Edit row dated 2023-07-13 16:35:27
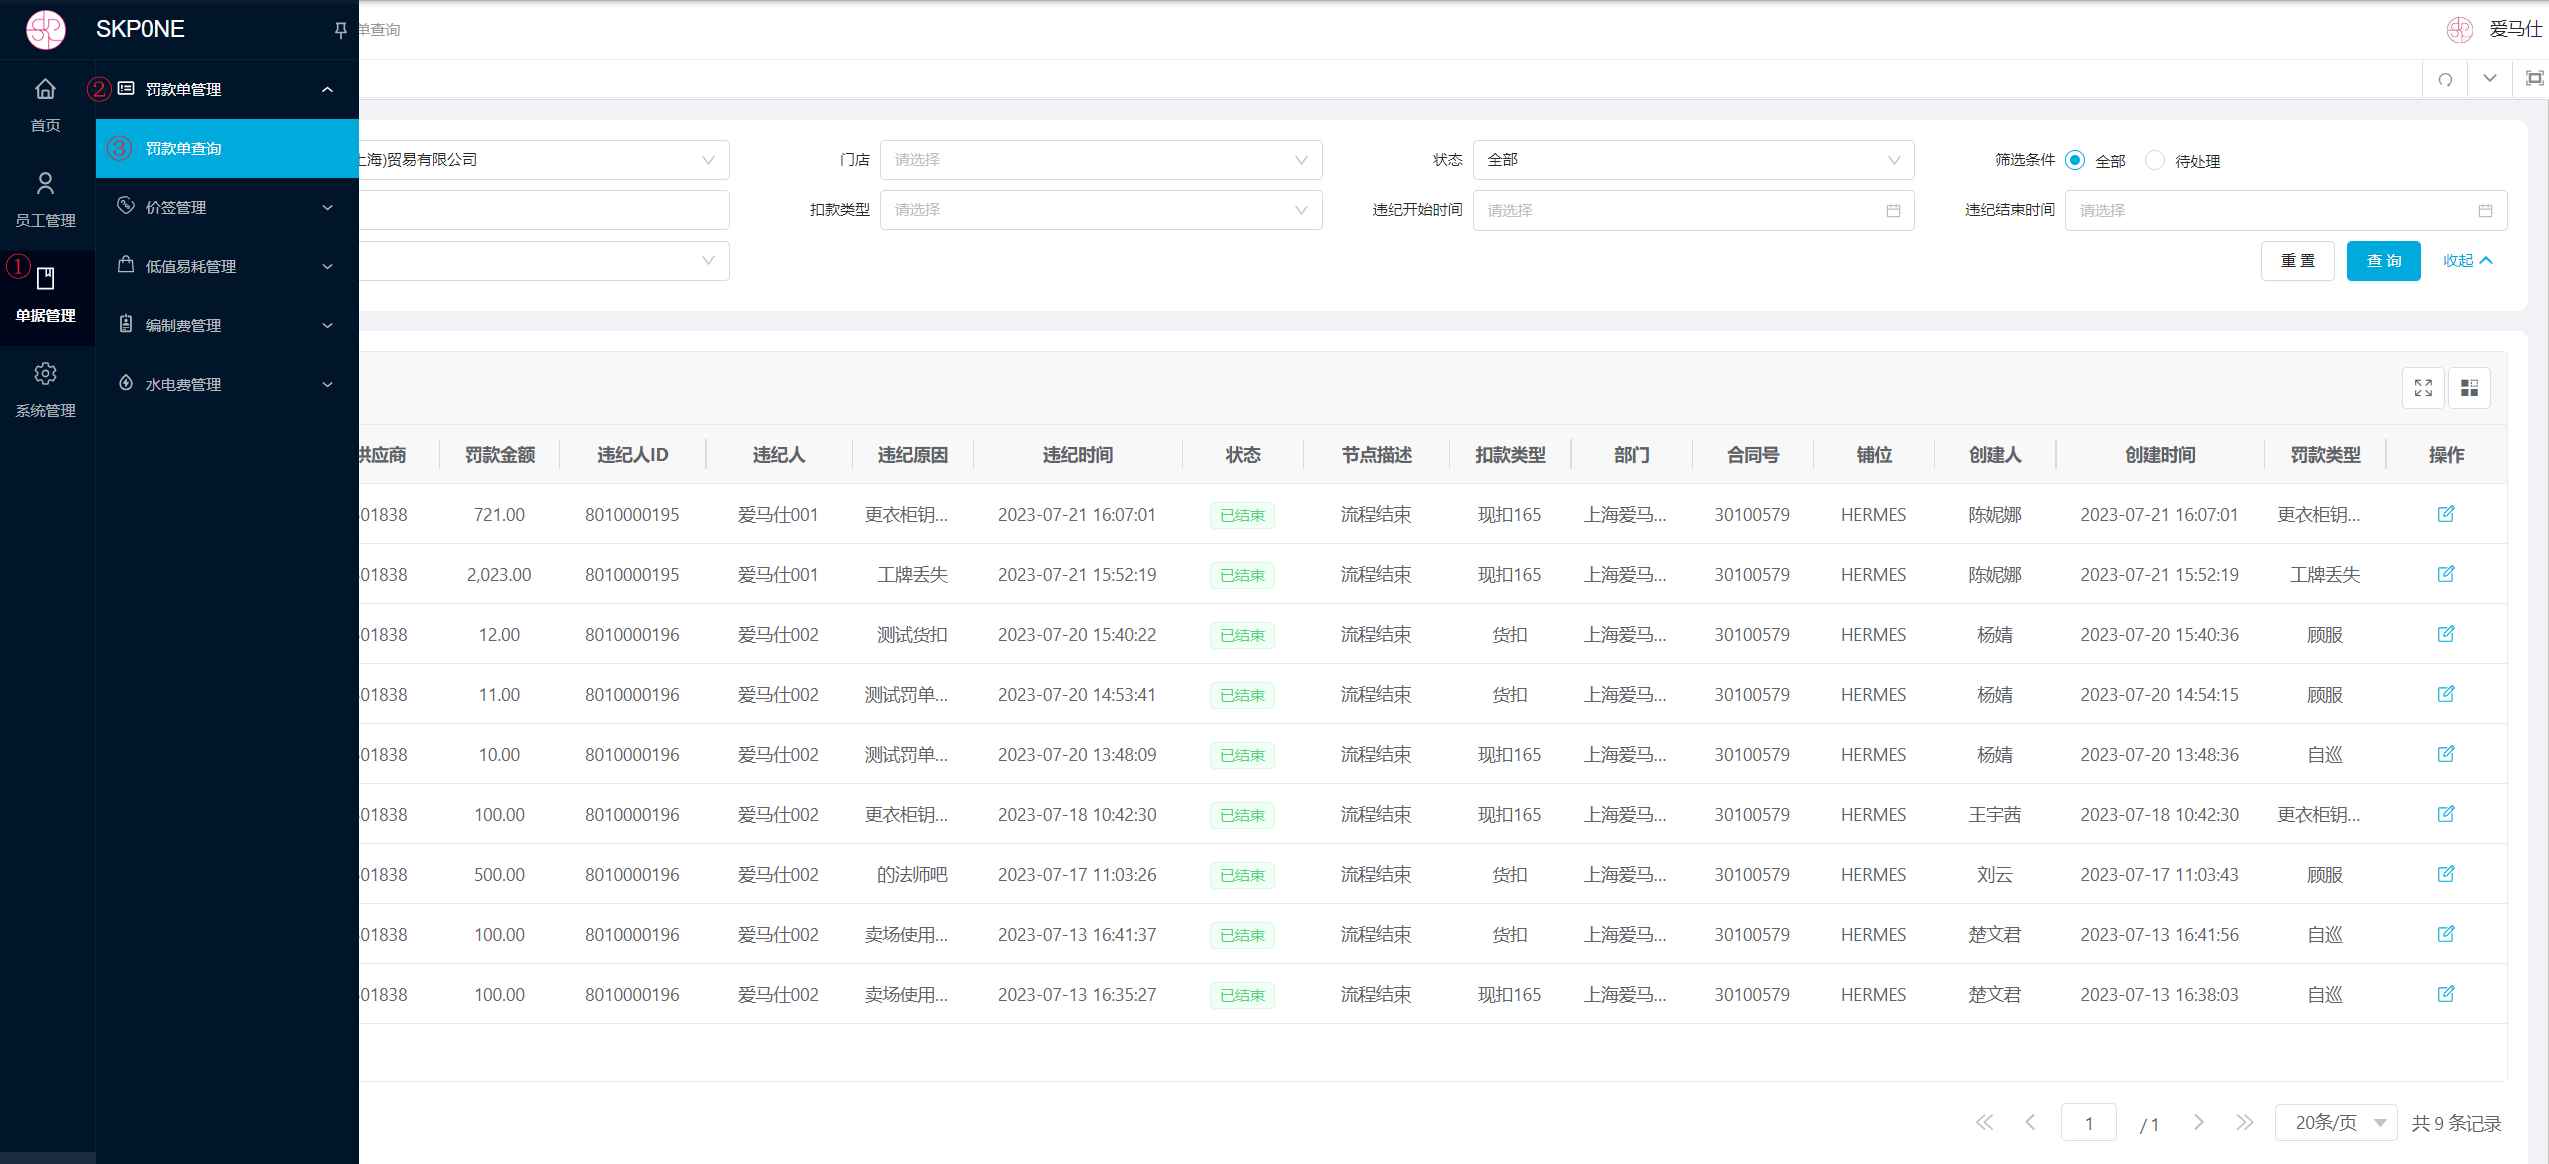Image resolution: width=2549 pixels, height=1164 pixels. tap(2446, 994)
